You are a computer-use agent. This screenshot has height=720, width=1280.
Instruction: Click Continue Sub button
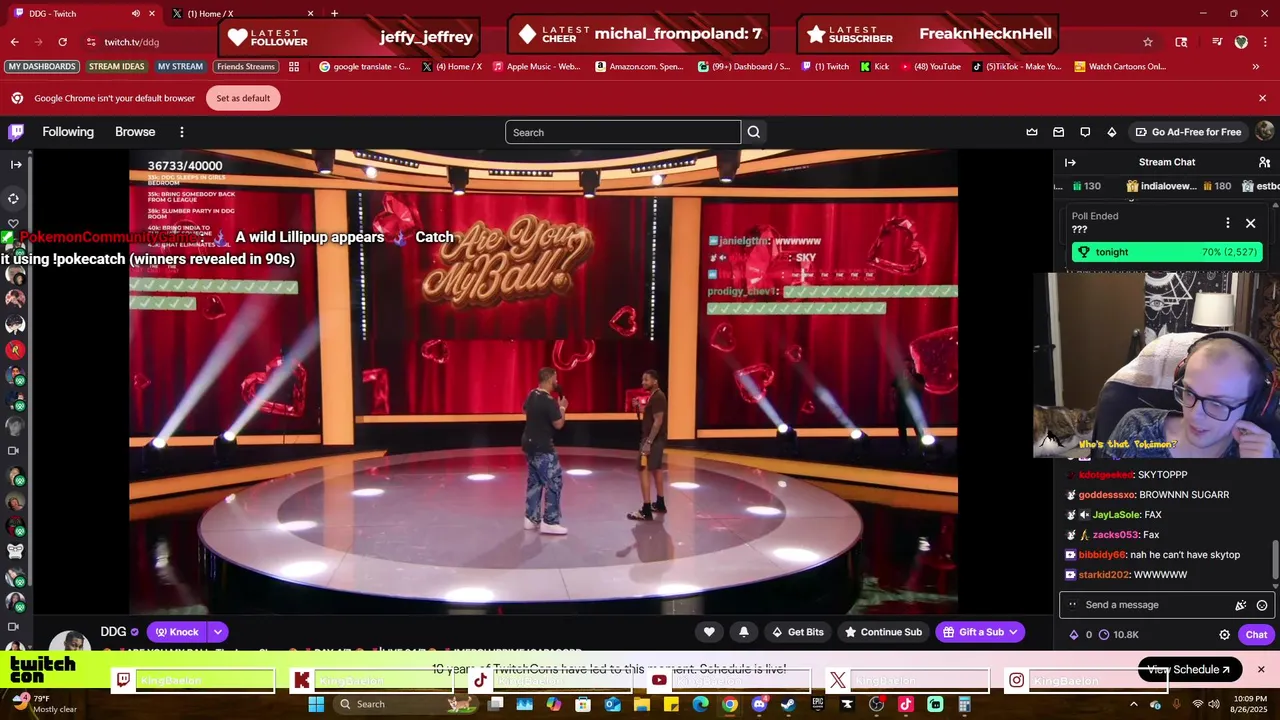point(882,632)
